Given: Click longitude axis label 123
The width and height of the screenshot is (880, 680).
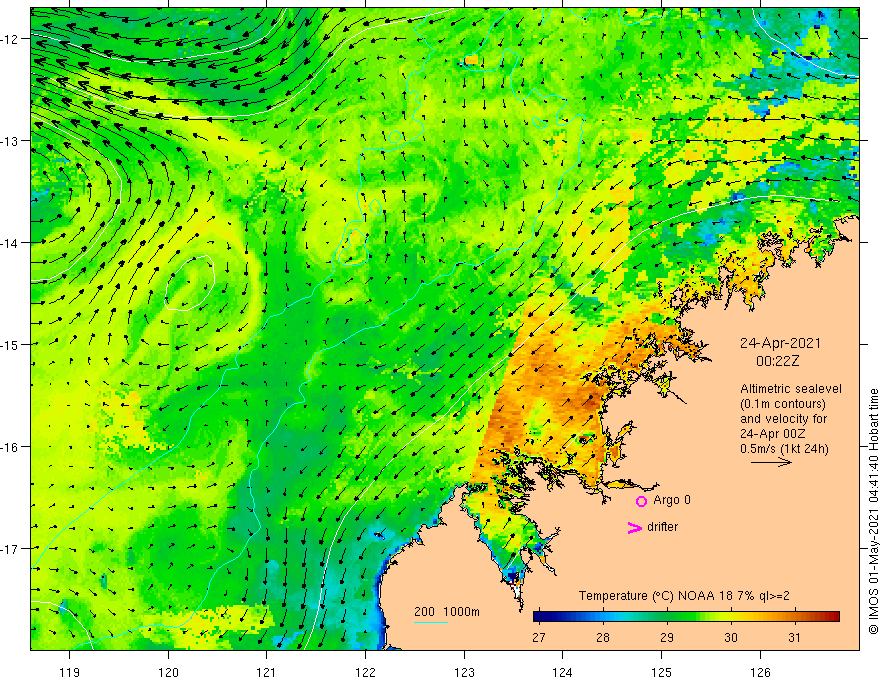Looking at the screenshot, I should click(x=464, y=672).
